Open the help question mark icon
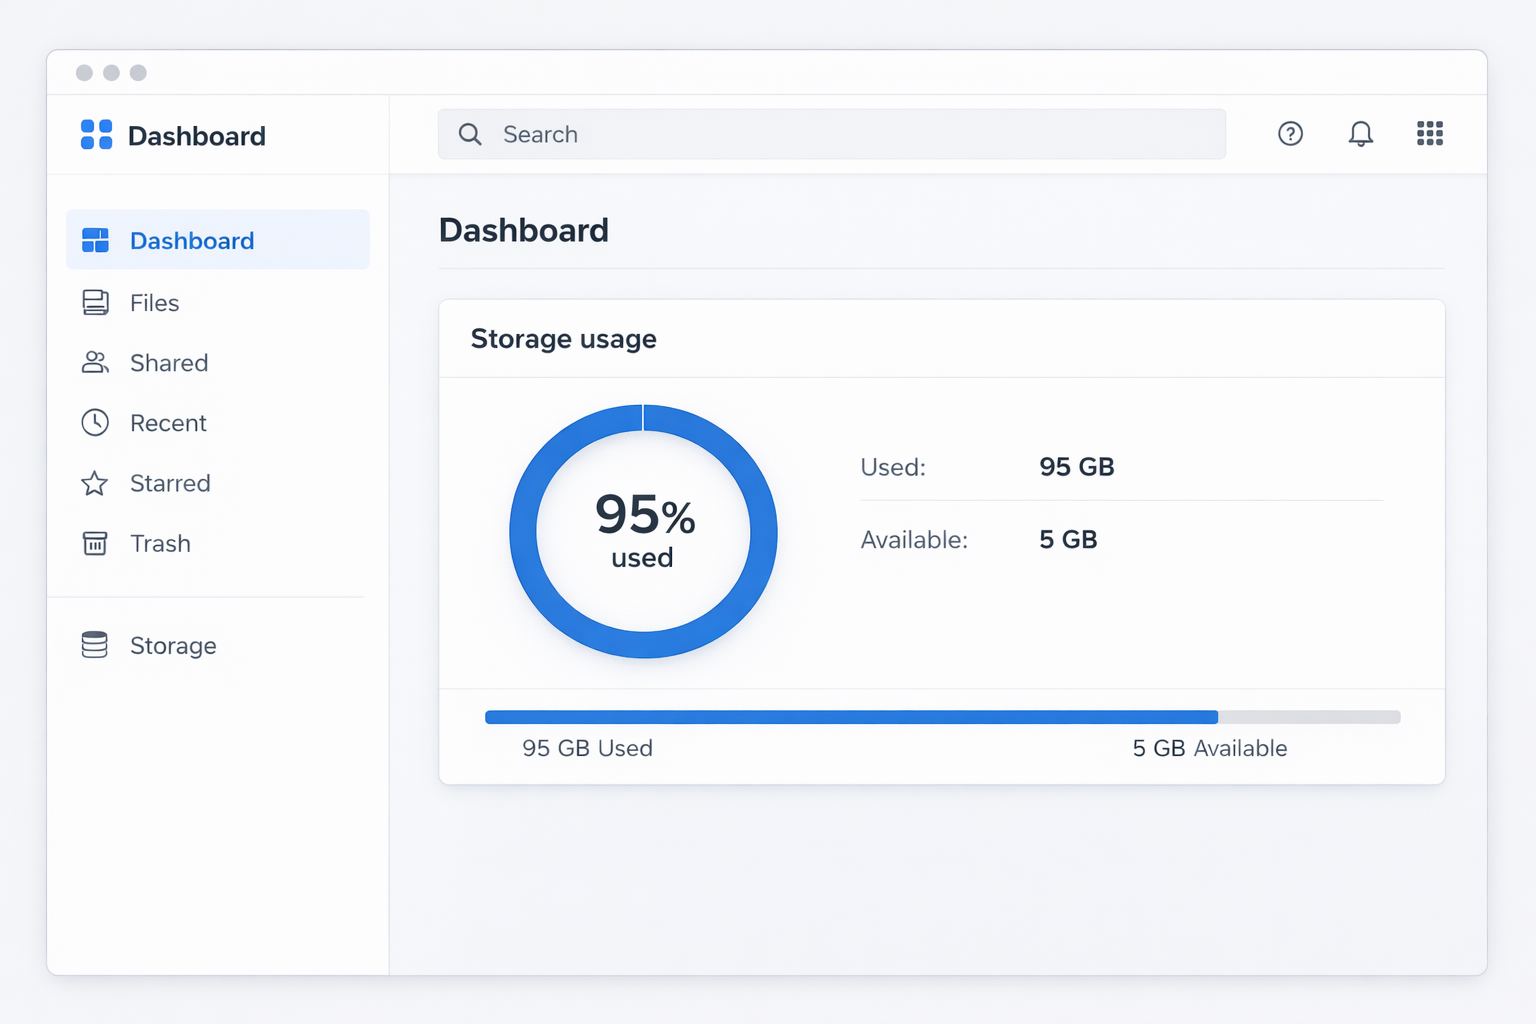The width and height of the screenshot is (1536, 1024). coord(1290,134)
